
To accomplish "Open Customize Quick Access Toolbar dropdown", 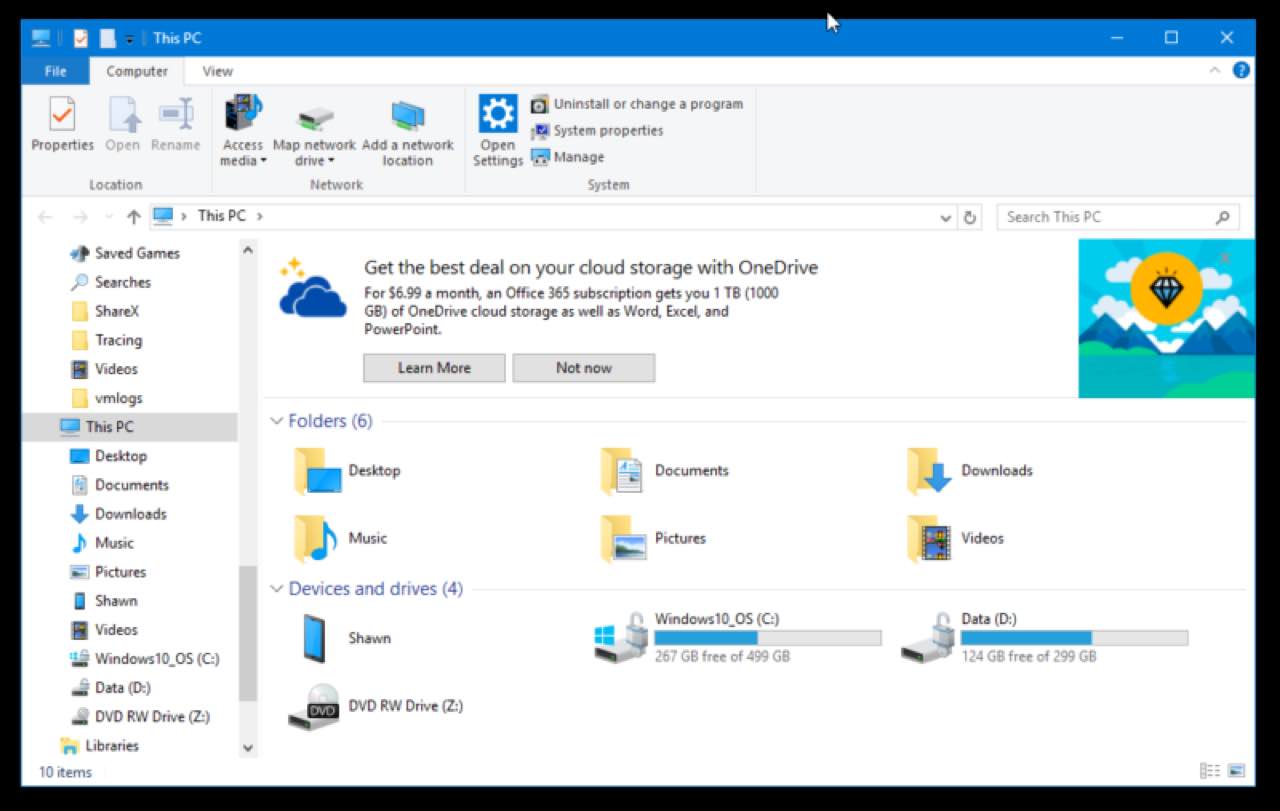I will pos(130,39).
